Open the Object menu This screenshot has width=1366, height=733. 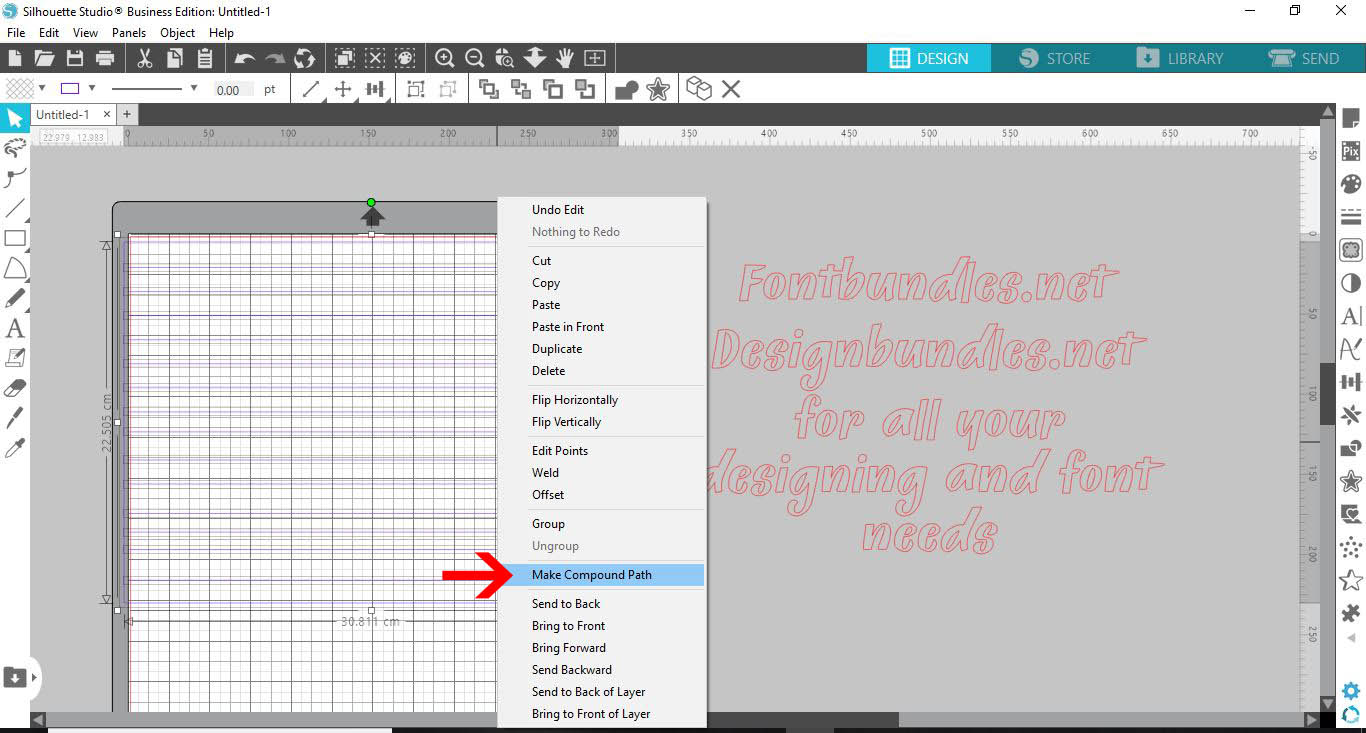click(178, 33)
